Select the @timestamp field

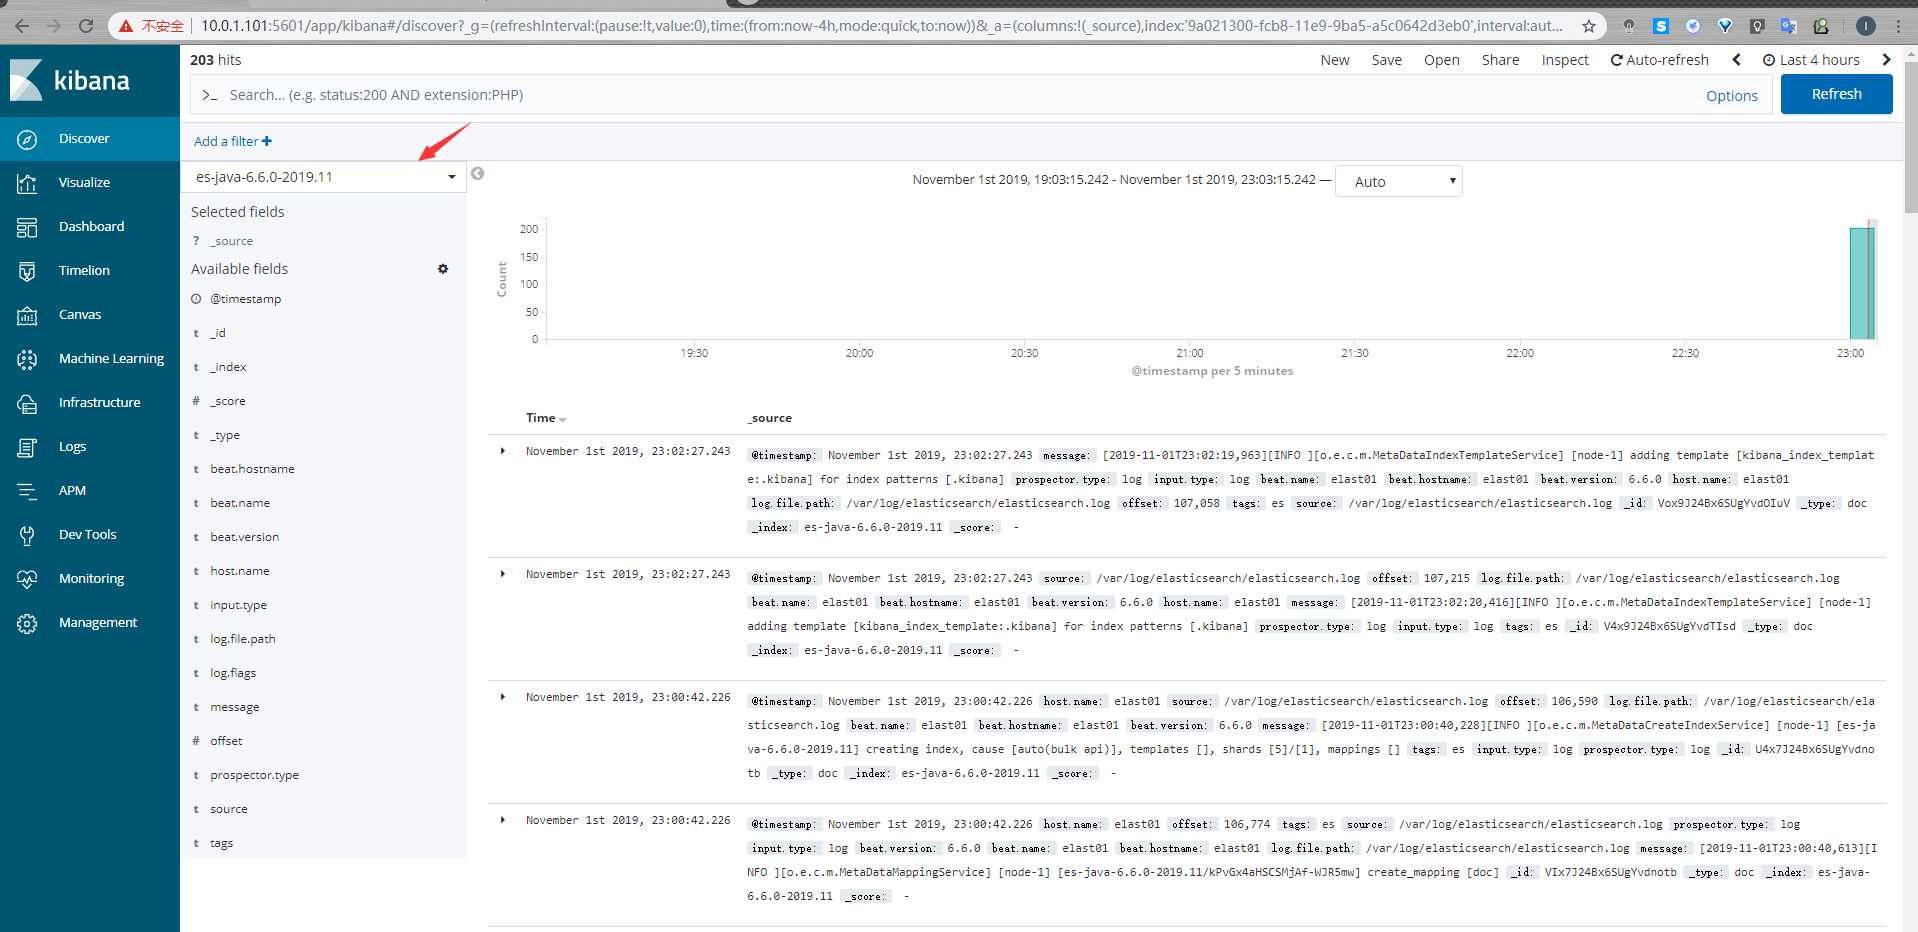[246, 299]
